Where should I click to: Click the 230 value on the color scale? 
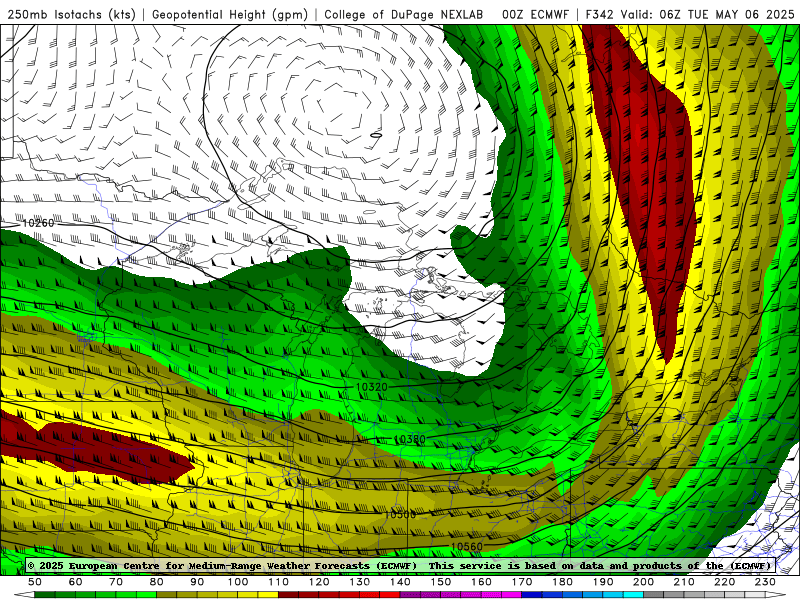click(765, 582)
